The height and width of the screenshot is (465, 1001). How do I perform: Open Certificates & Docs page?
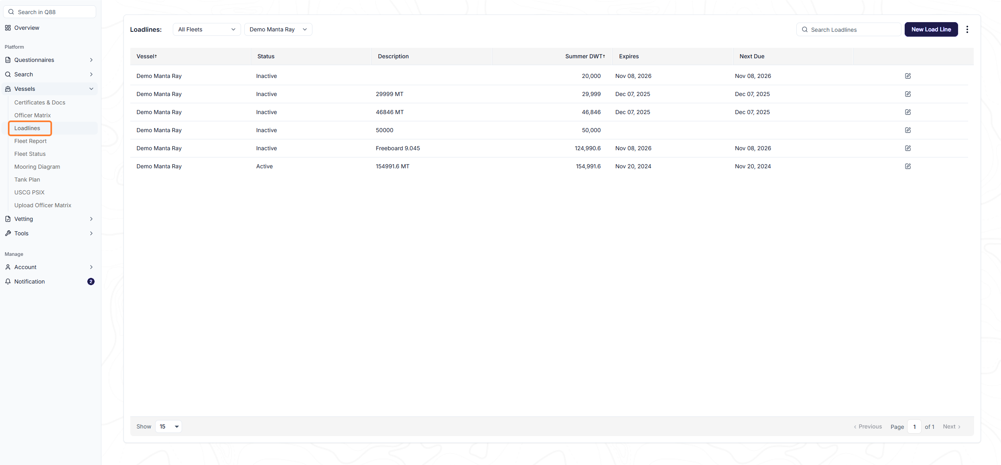click(40, 102)
